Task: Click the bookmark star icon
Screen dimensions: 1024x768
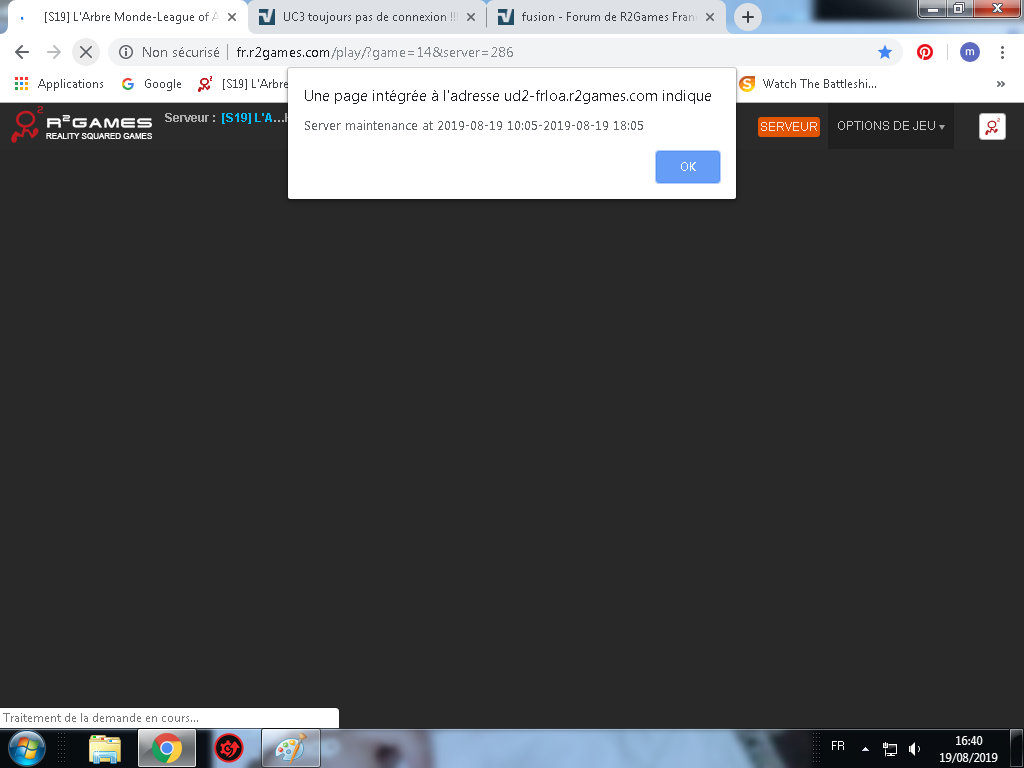Action: point(884,52)
